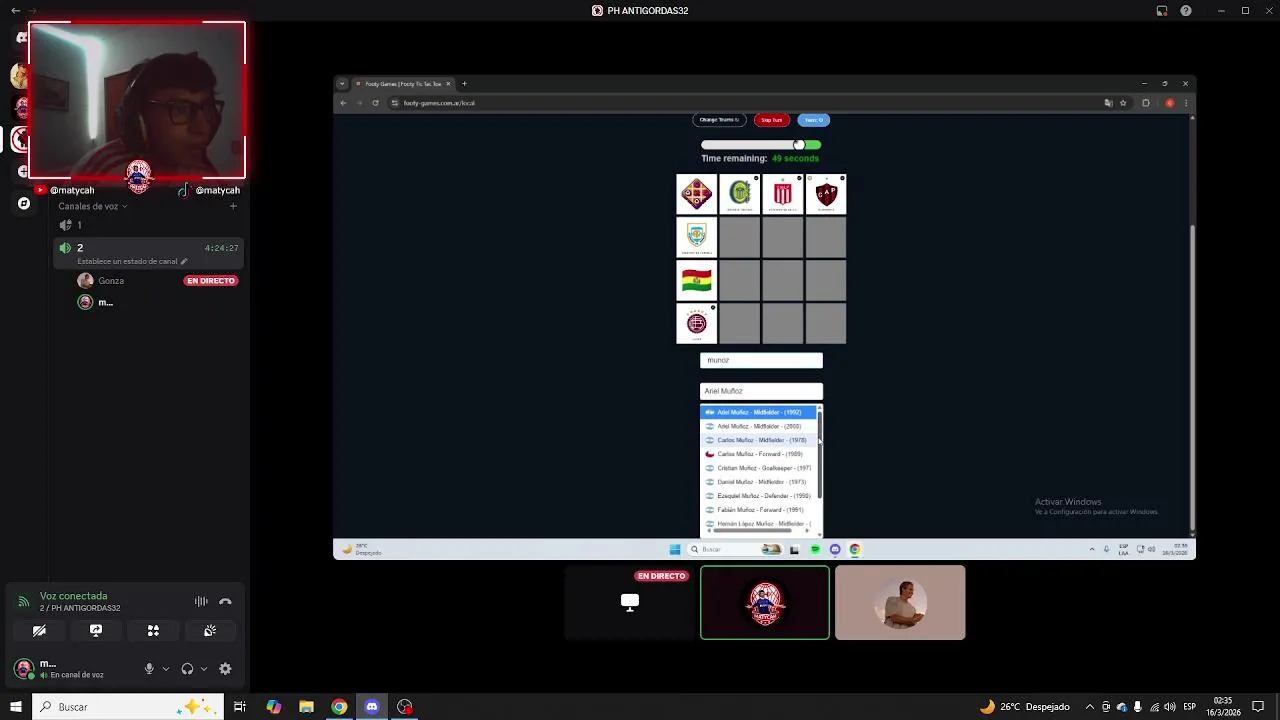Turn on camera in Discord voice panel
This screenshot has height=720, width=1280.
click(39, 631)
